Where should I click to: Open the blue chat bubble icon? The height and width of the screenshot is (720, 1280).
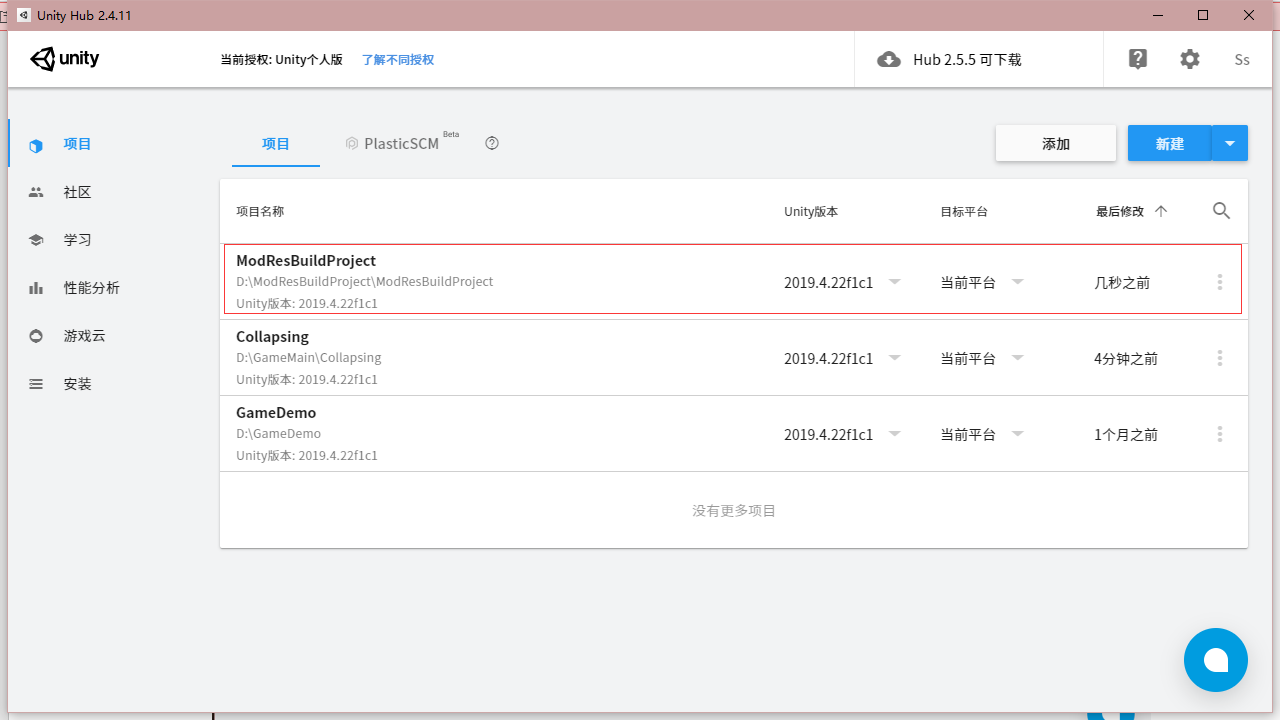click(x=1215, y=660)
